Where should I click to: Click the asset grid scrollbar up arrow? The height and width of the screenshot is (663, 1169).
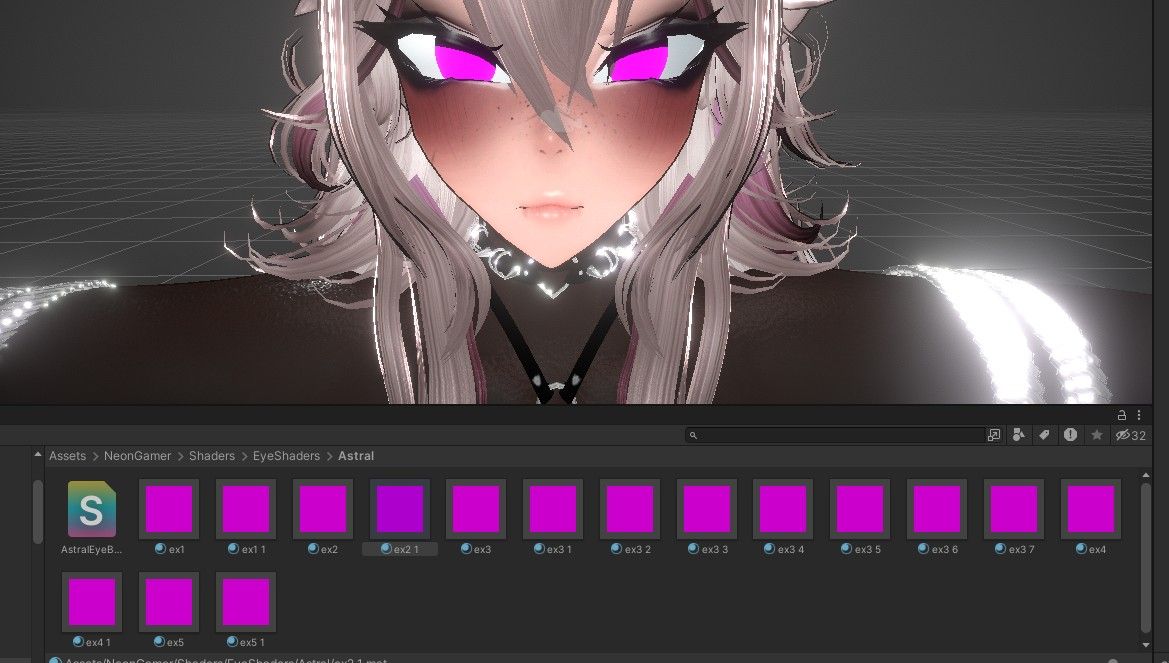pos(1146,475)
